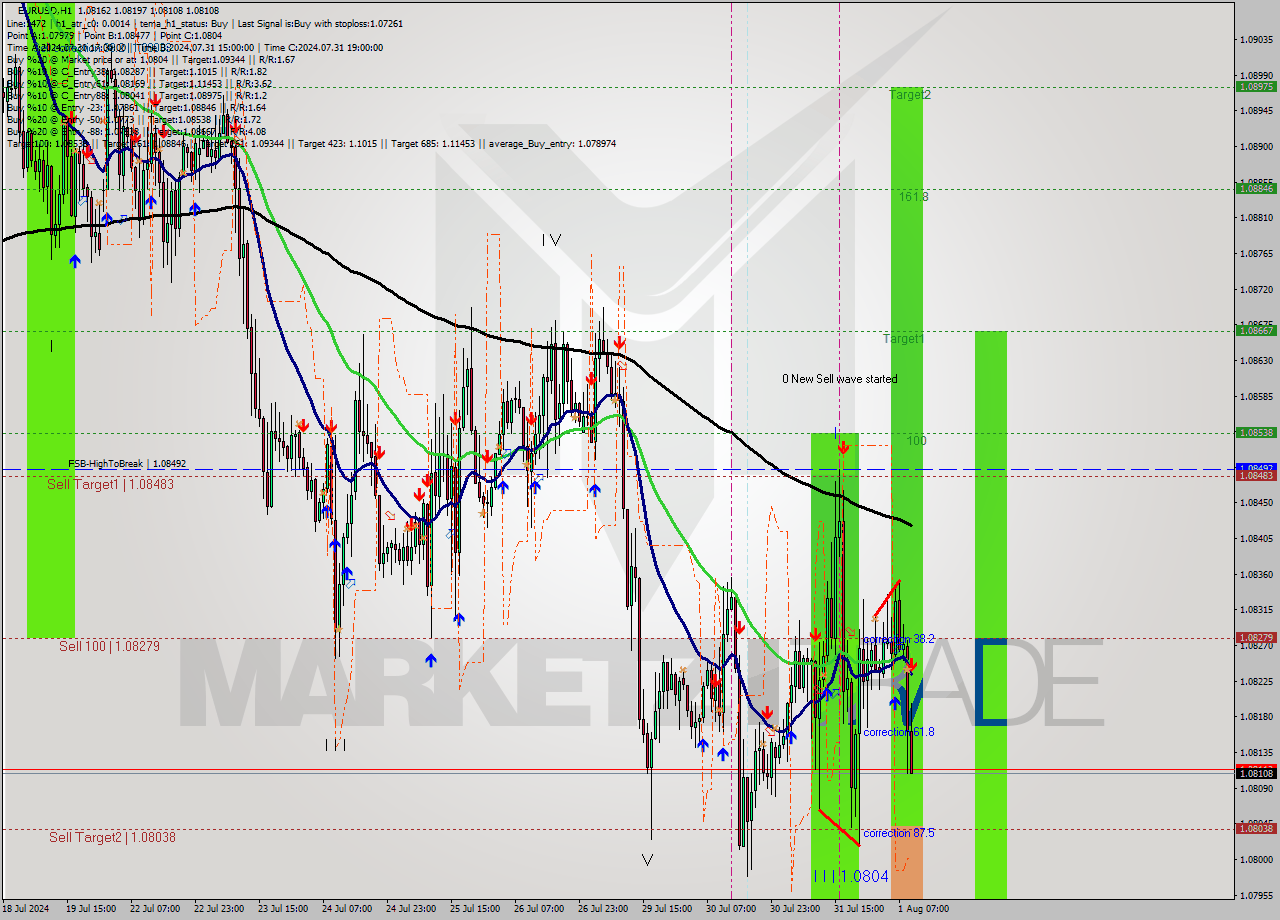Click the current price 1.08108 tag
The width and height of the screenshot is (1280, 920).
point(1256,773)
